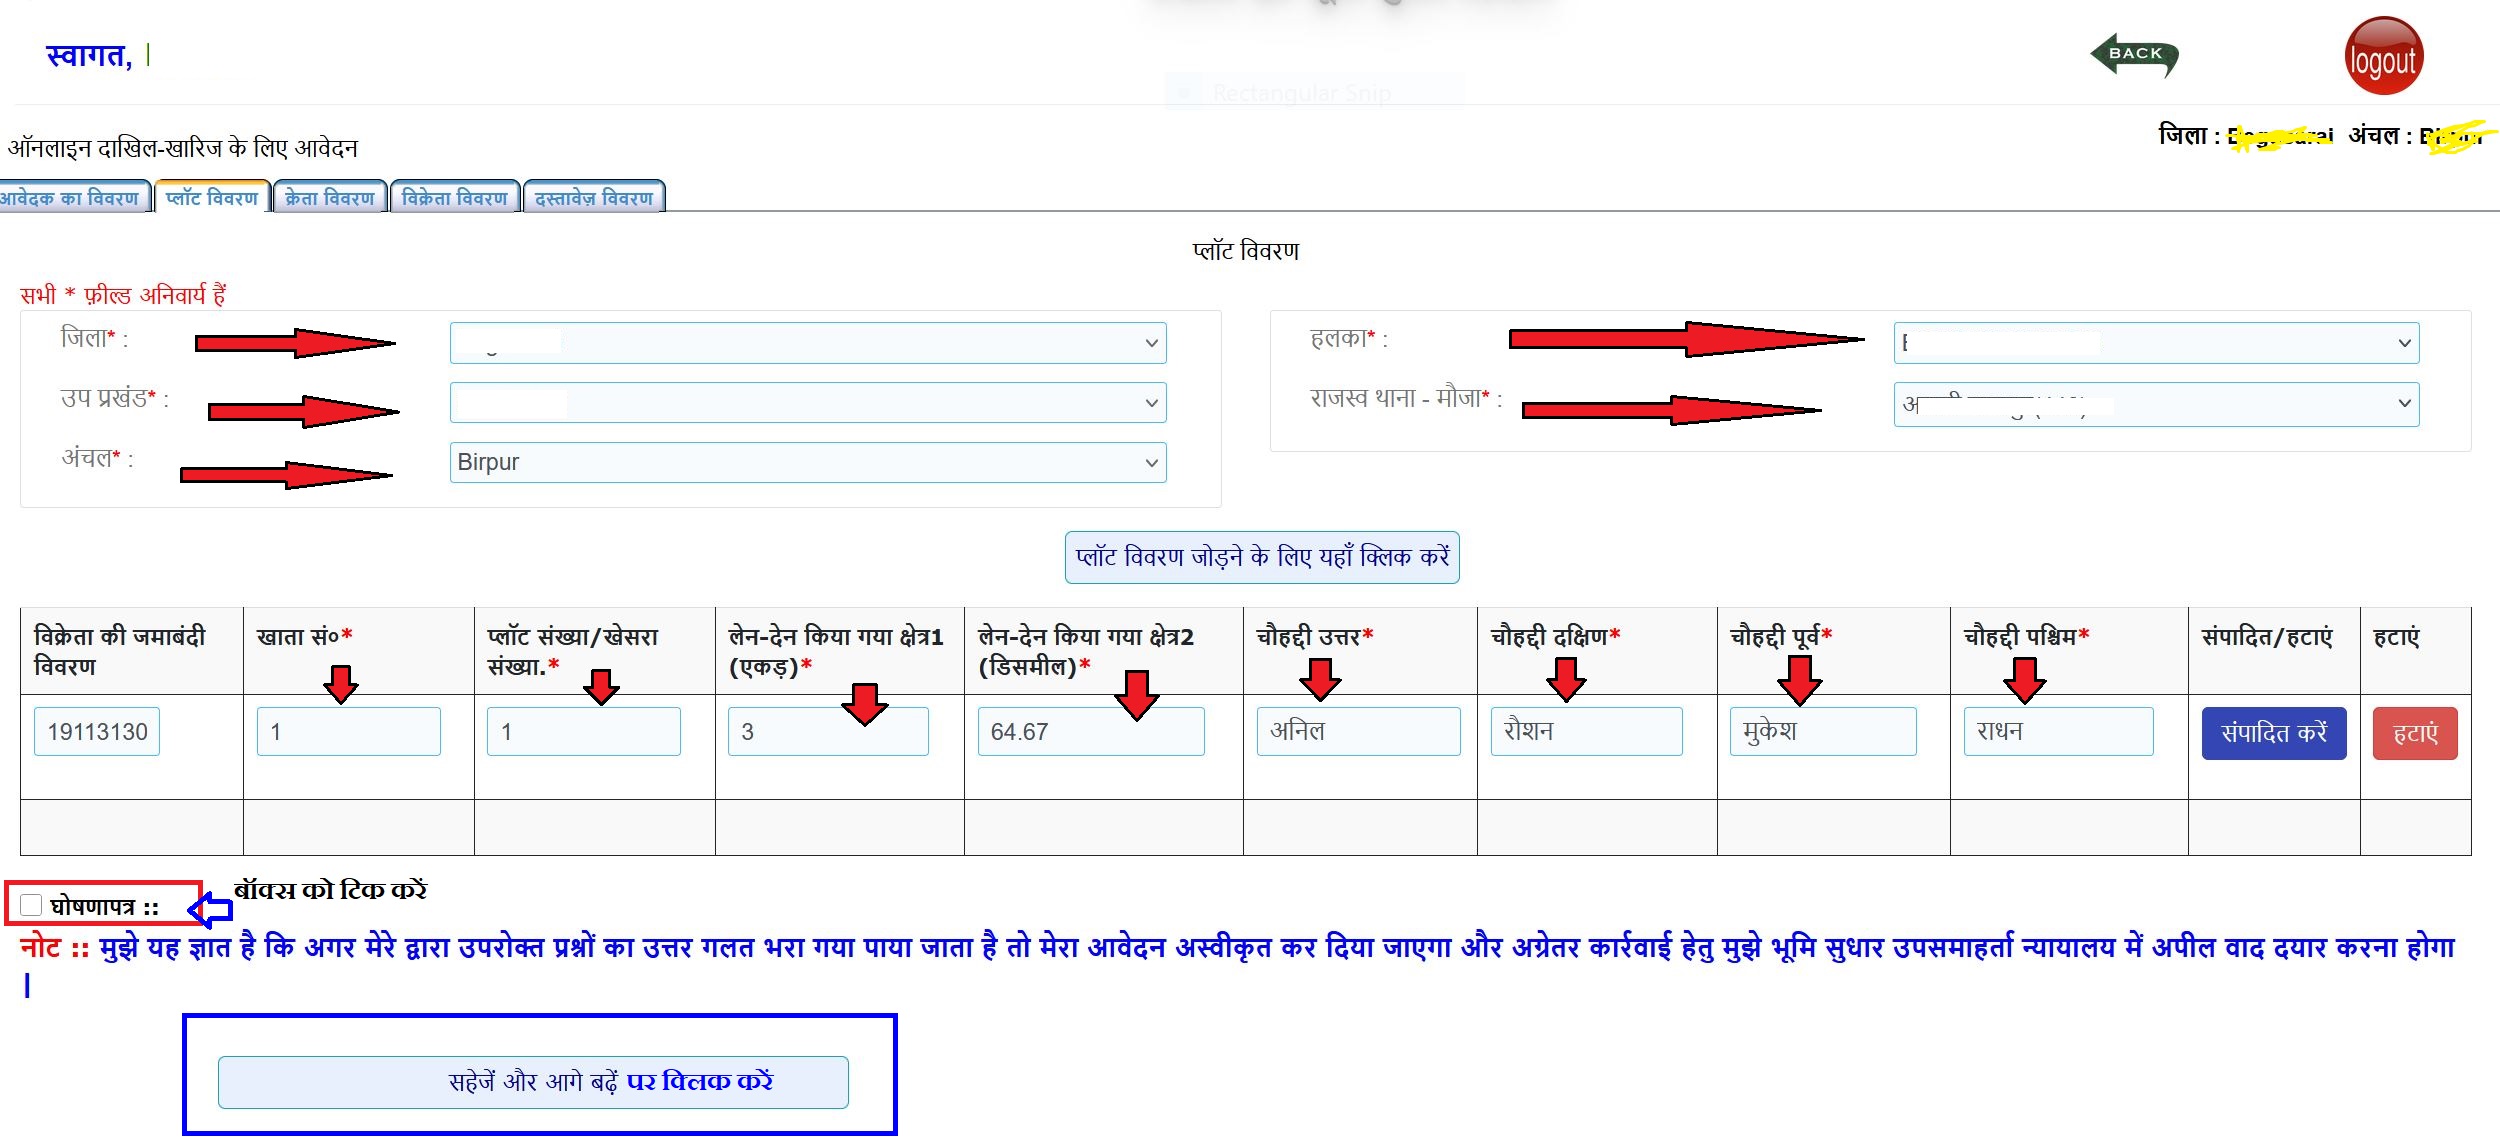Click सहेजें और आगे बढ़ें button

point(533,1082)
